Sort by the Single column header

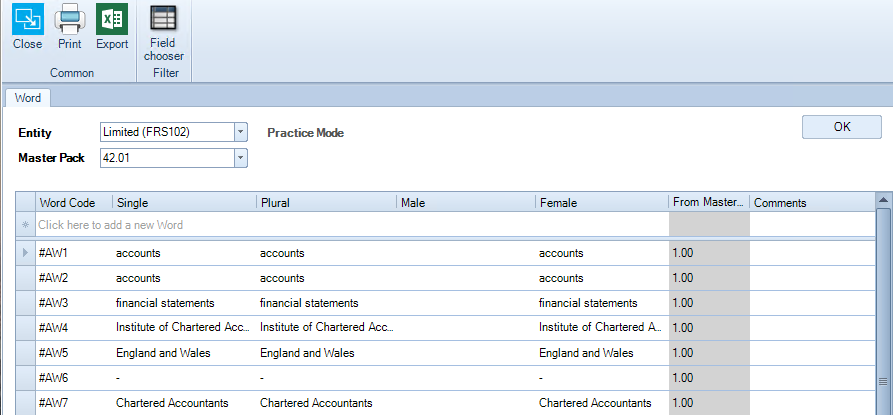185,203
